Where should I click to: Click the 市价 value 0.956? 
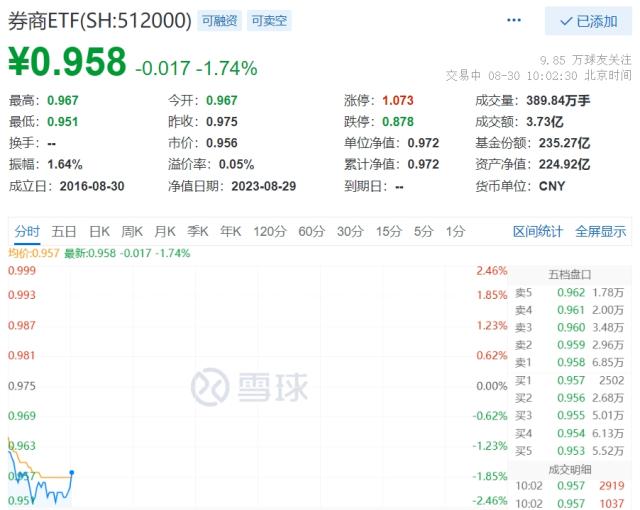click(x=222, y=143)
